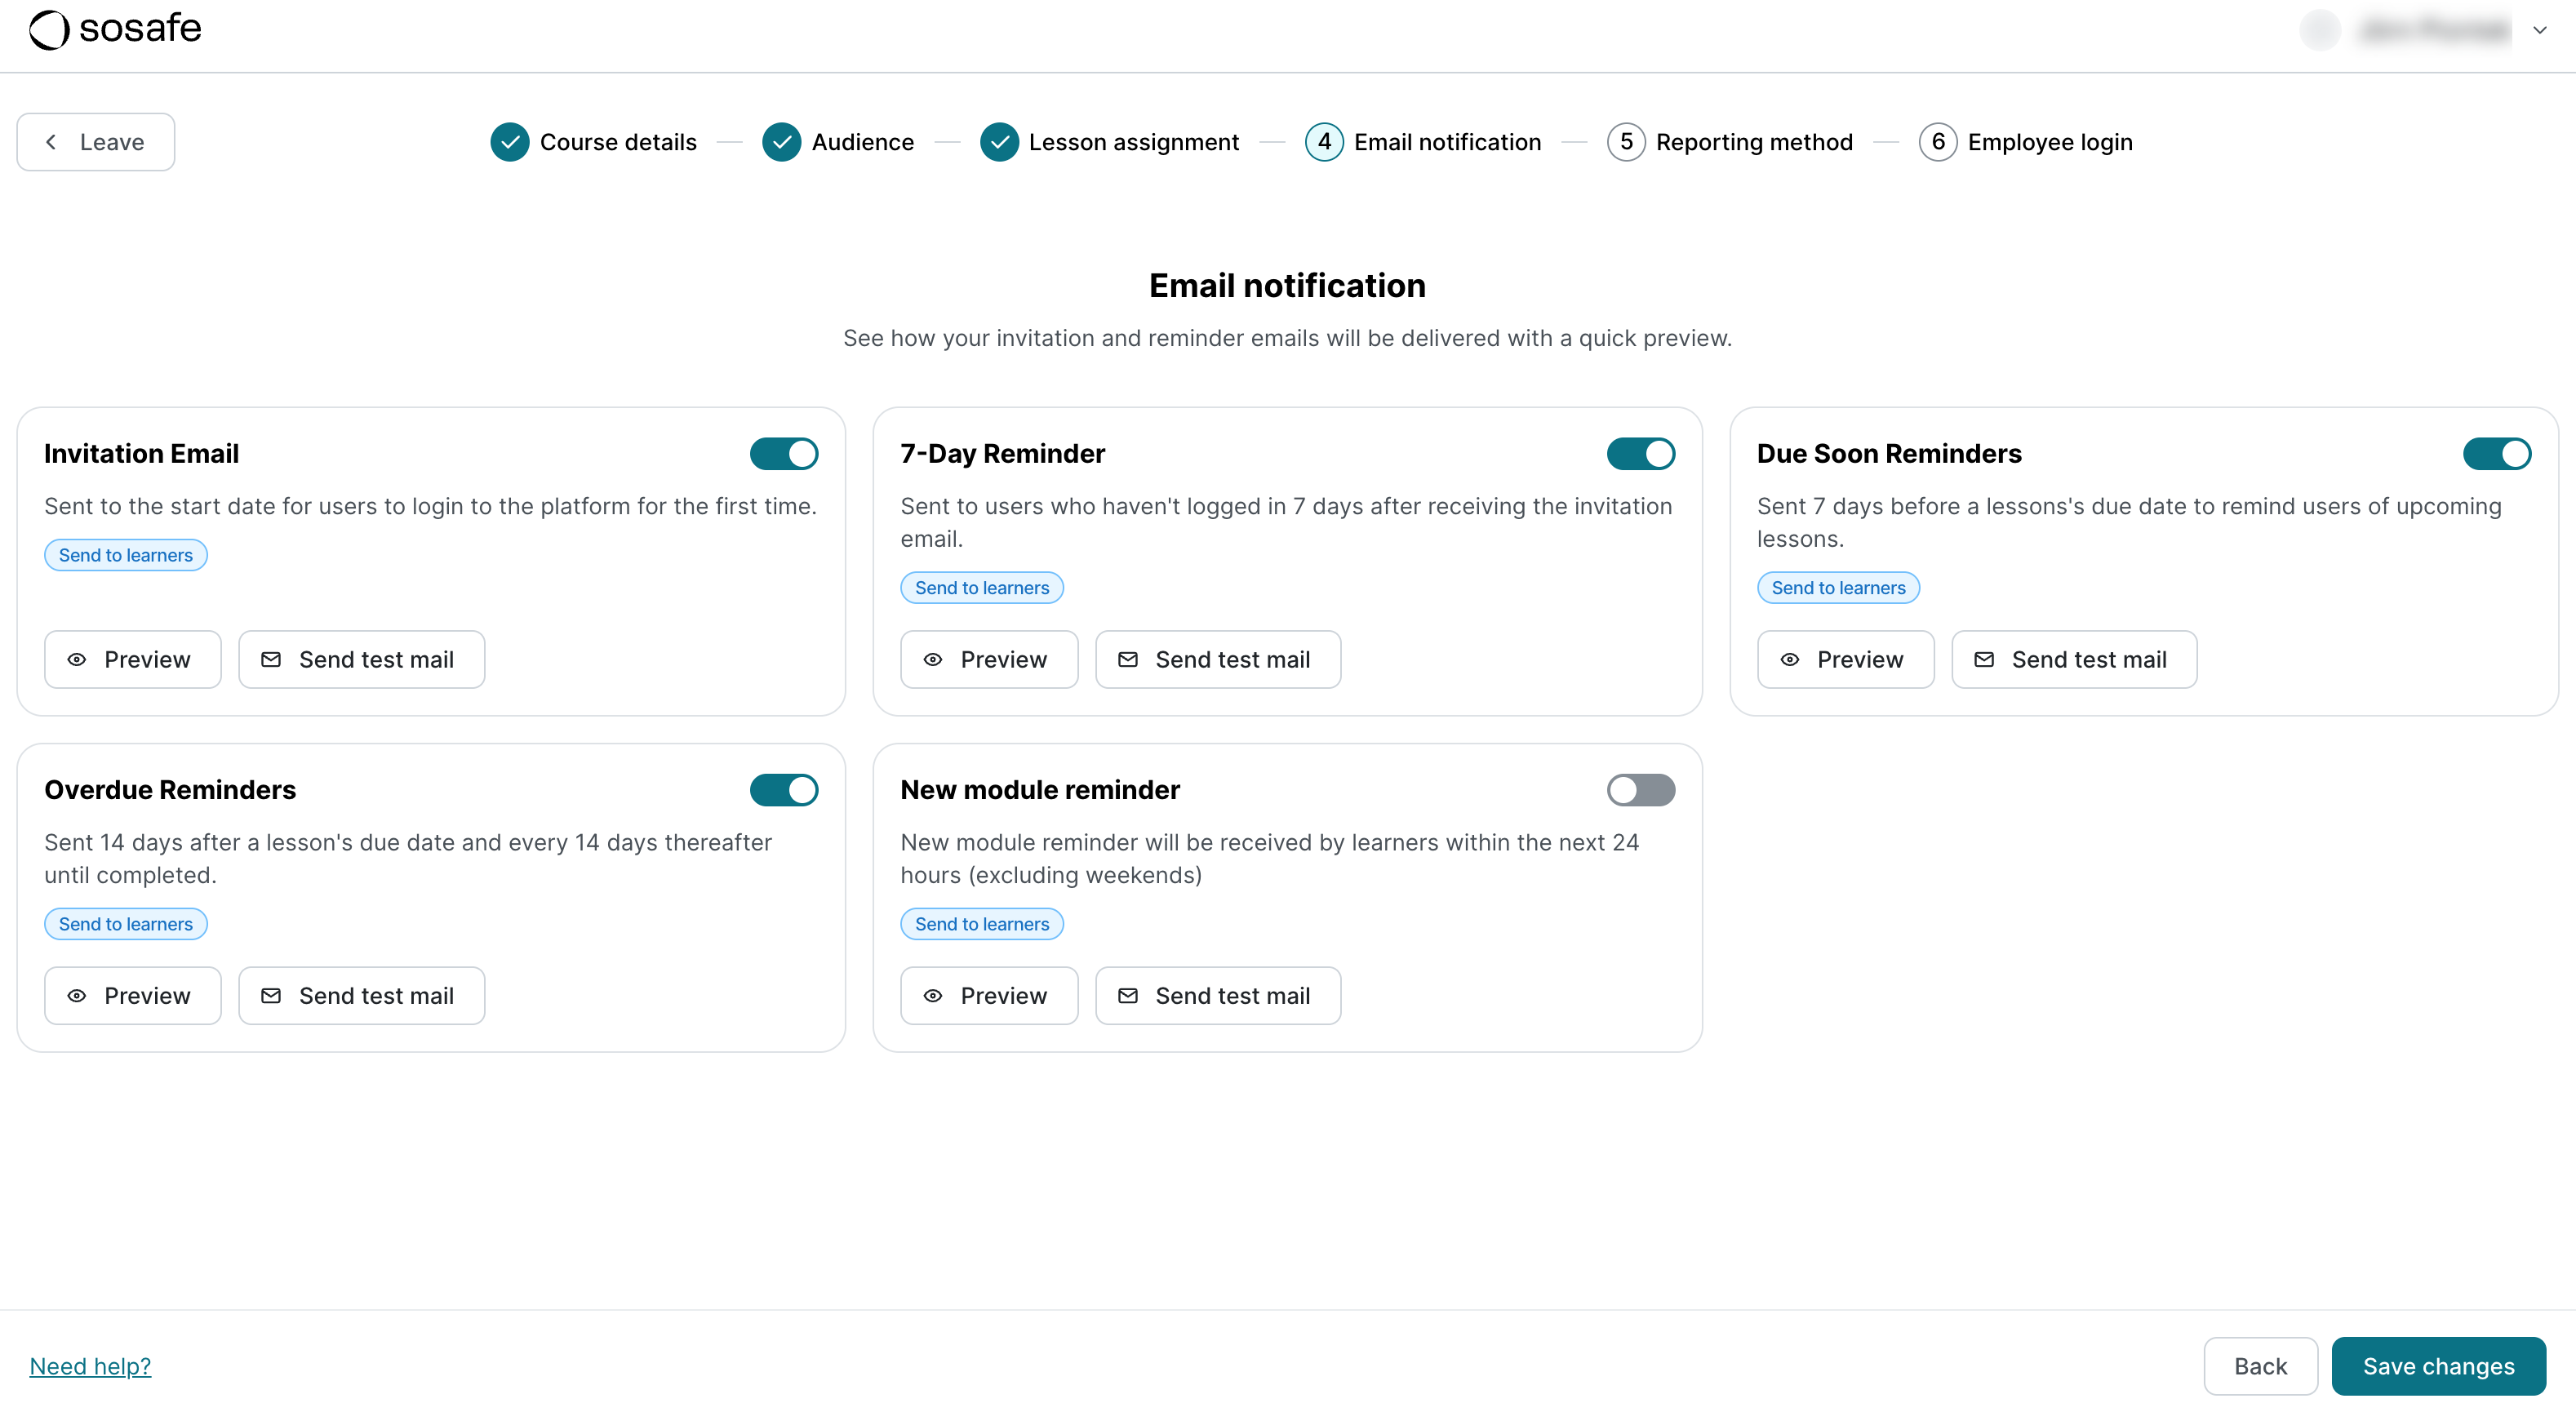2576x1412 pixels.
Task: Send test mail for New module reminder
Action: click(1218, 995)
